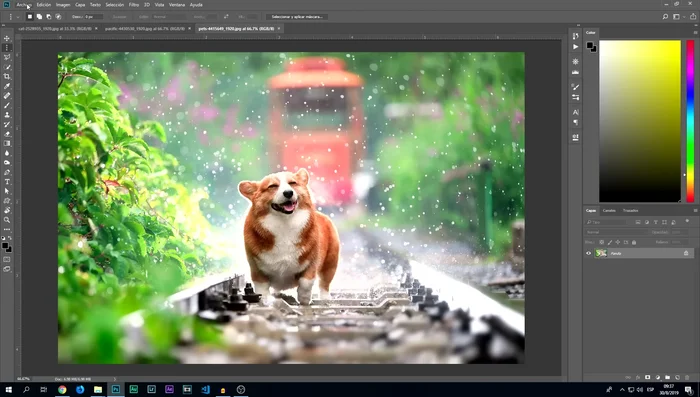This screenshot has width=700, height=397.
Task: Select the Quick Selection tool
Action: (x=7, y=67)
